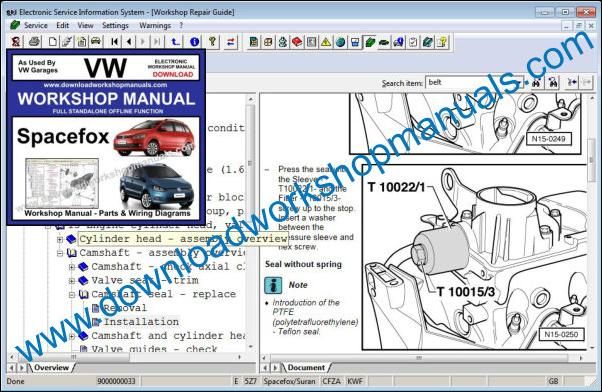Switch to the Overview tab

tap(51, 367)
